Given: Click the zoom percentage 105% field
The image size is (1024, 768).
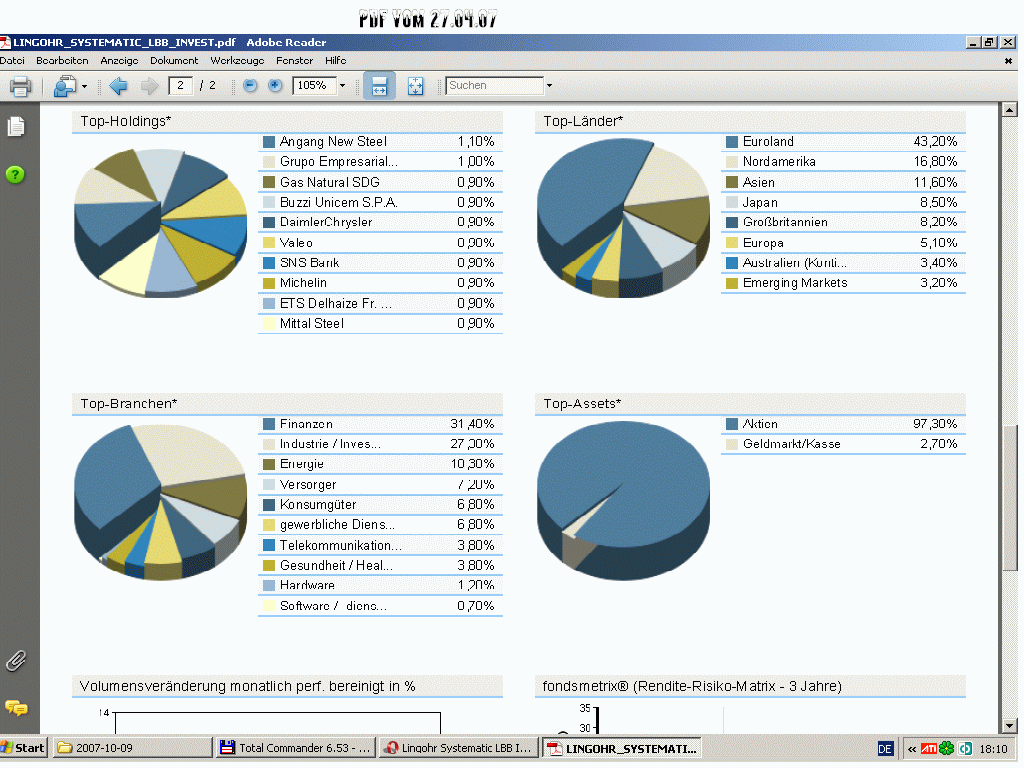Looking at the screenshot, I should (315, 86).
